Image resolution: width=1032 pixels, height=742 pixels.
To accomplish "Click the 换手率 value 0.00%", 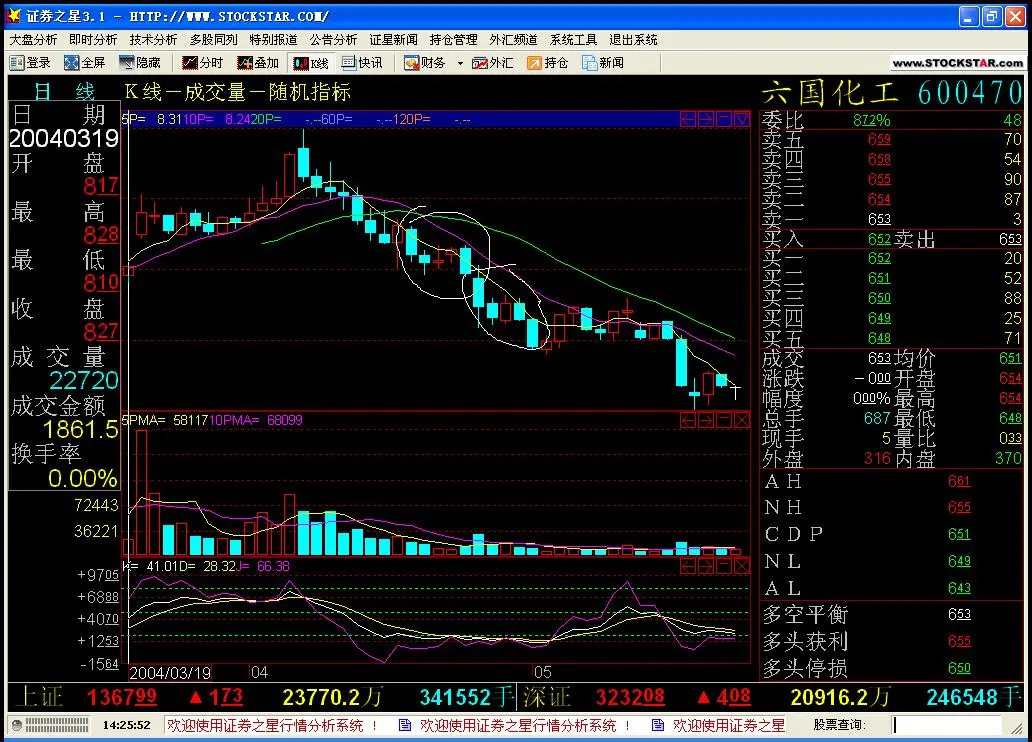I will point(82,478).
